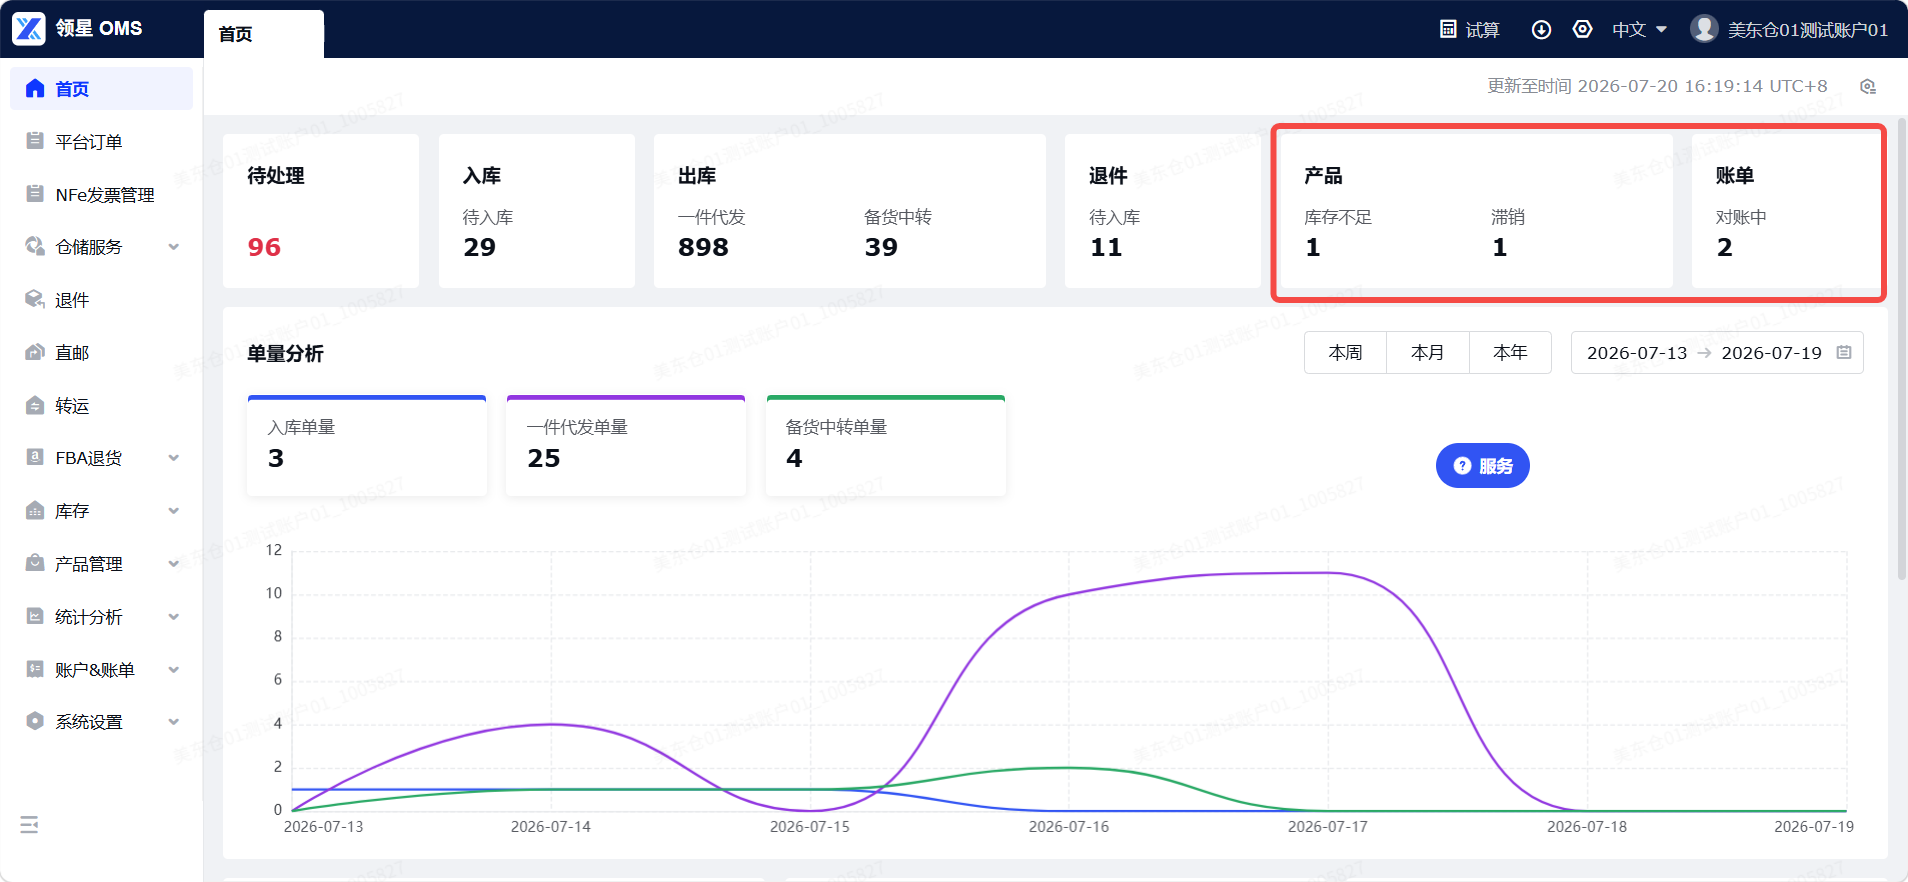
Task: Refresh data with icon beside update time
Action: coord(1867,87)
